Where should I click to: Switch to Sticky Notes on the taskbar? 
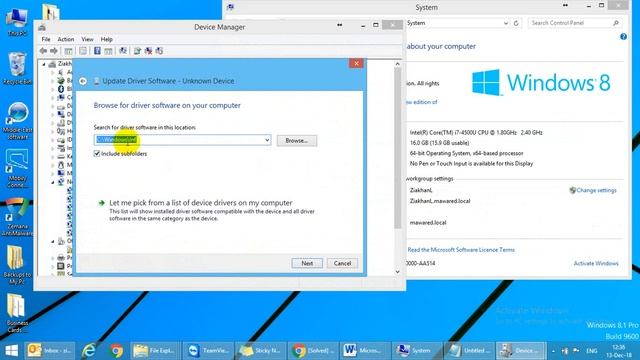[x=260, y=350]
